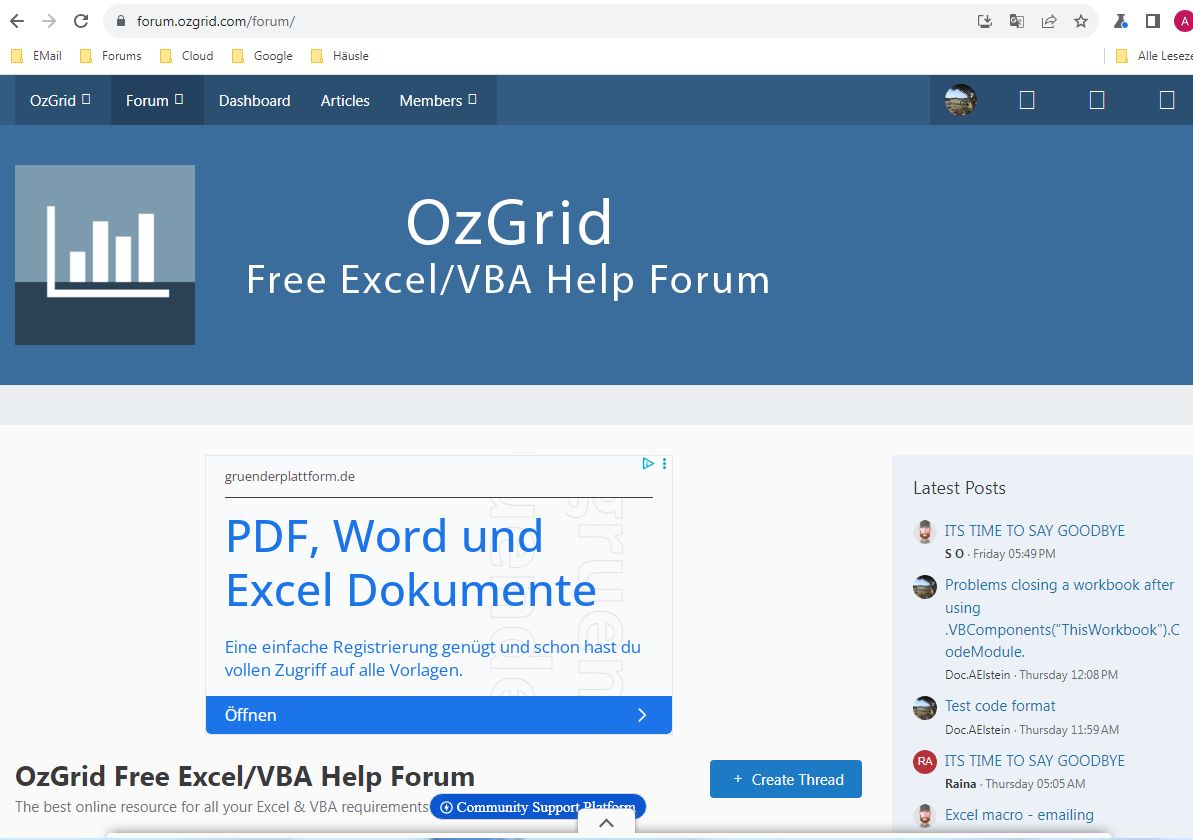Click the PDF, Word und Excel Dokumente ad headline

tap(411, 563)
